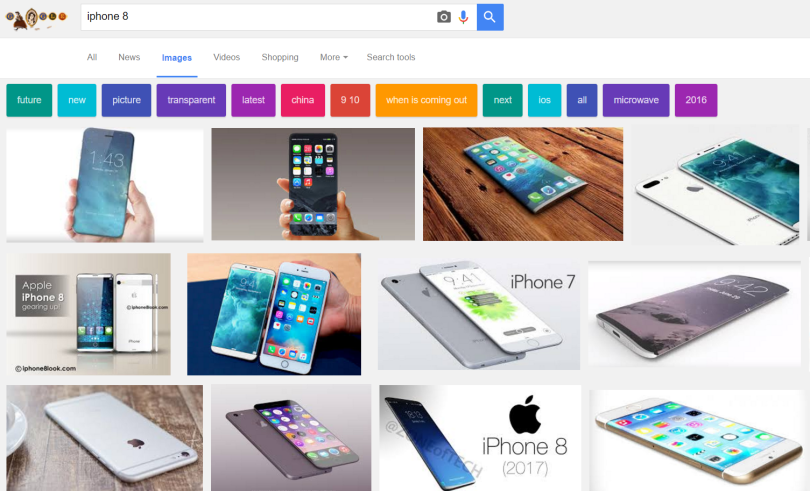Open the 'iPhone 7' silver concept thumbnail
The width and height of the screenshot is (810, 491).
479,315
